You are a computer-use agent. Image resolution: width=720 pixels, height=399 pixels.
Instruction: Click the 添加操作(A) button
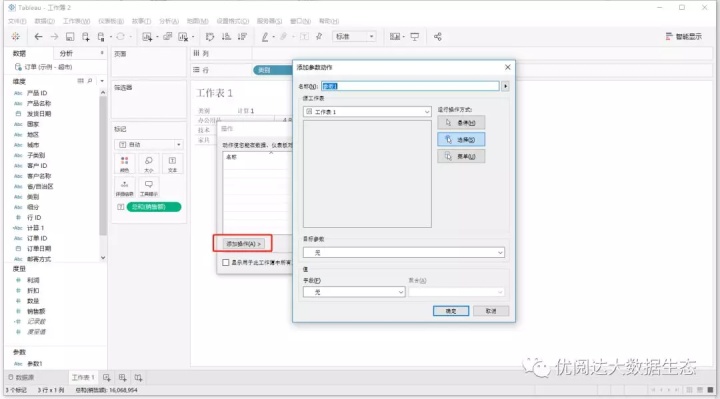243,244
